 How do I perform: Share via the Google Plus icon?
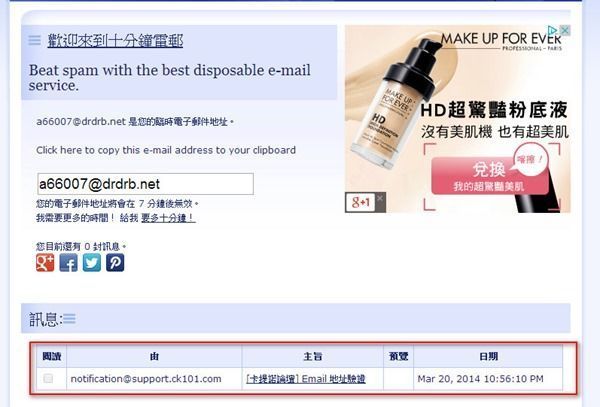pyautogui.click(x=45, y=263)
